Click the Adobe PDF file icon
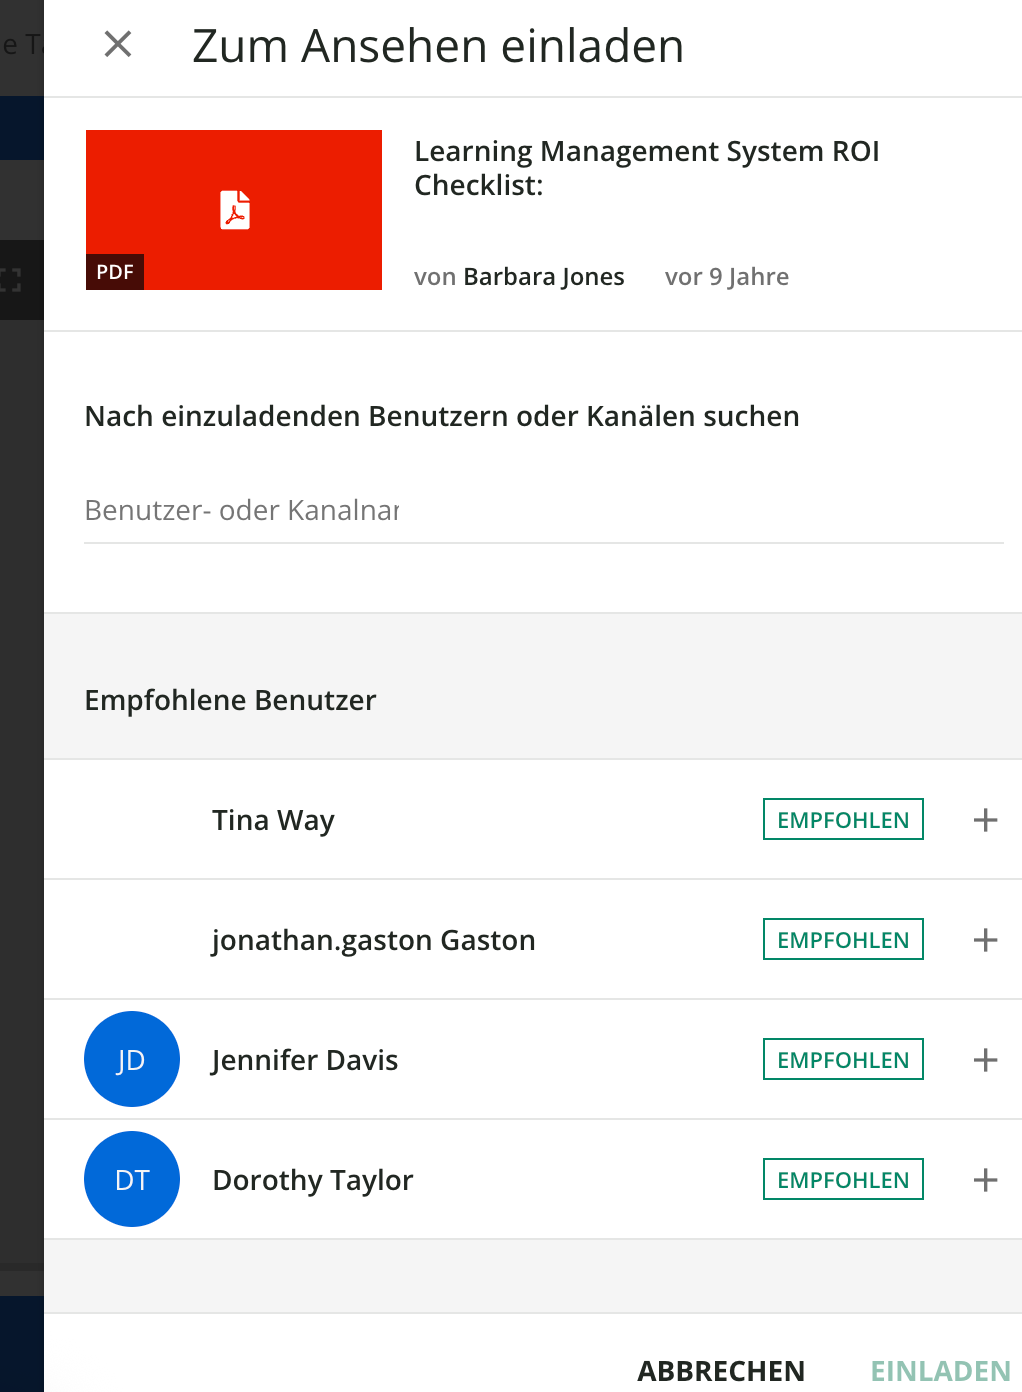 (235, 210)
